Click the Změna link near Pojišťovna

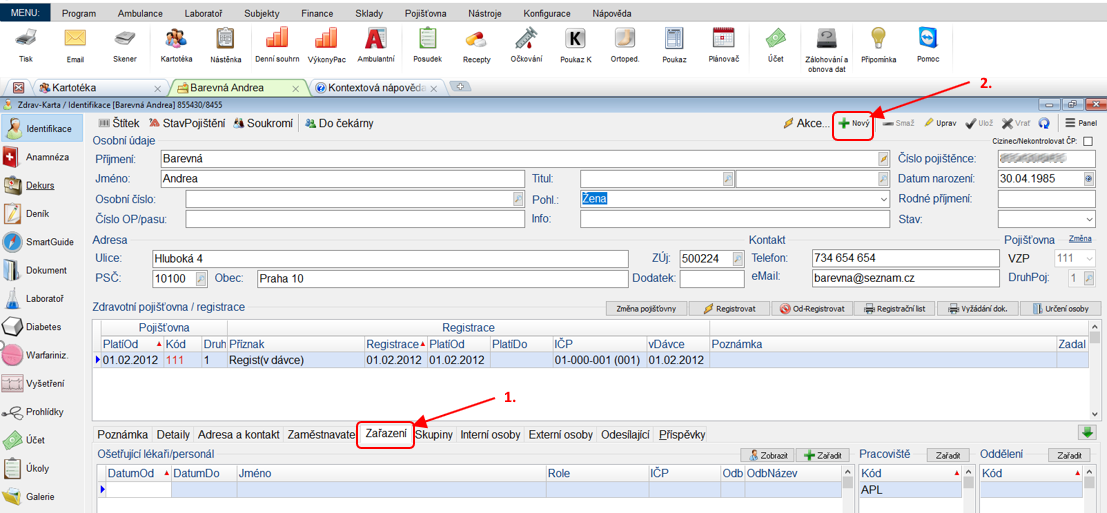[1080, 239]
